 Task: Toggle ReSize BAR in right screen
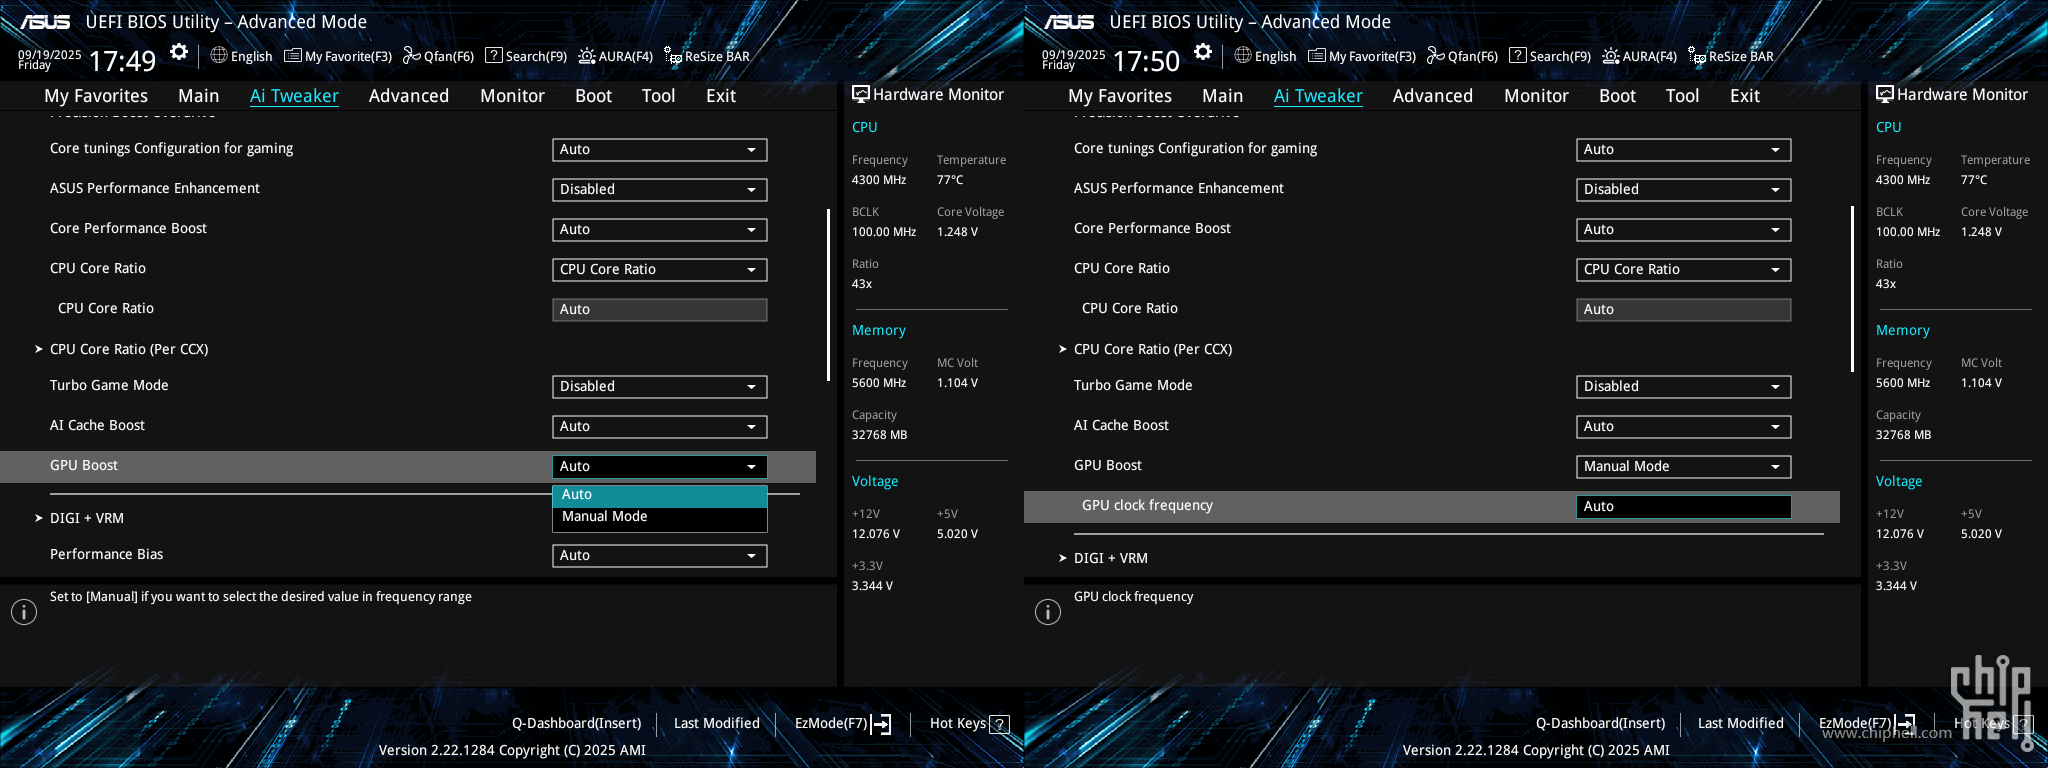[1731, 57]
